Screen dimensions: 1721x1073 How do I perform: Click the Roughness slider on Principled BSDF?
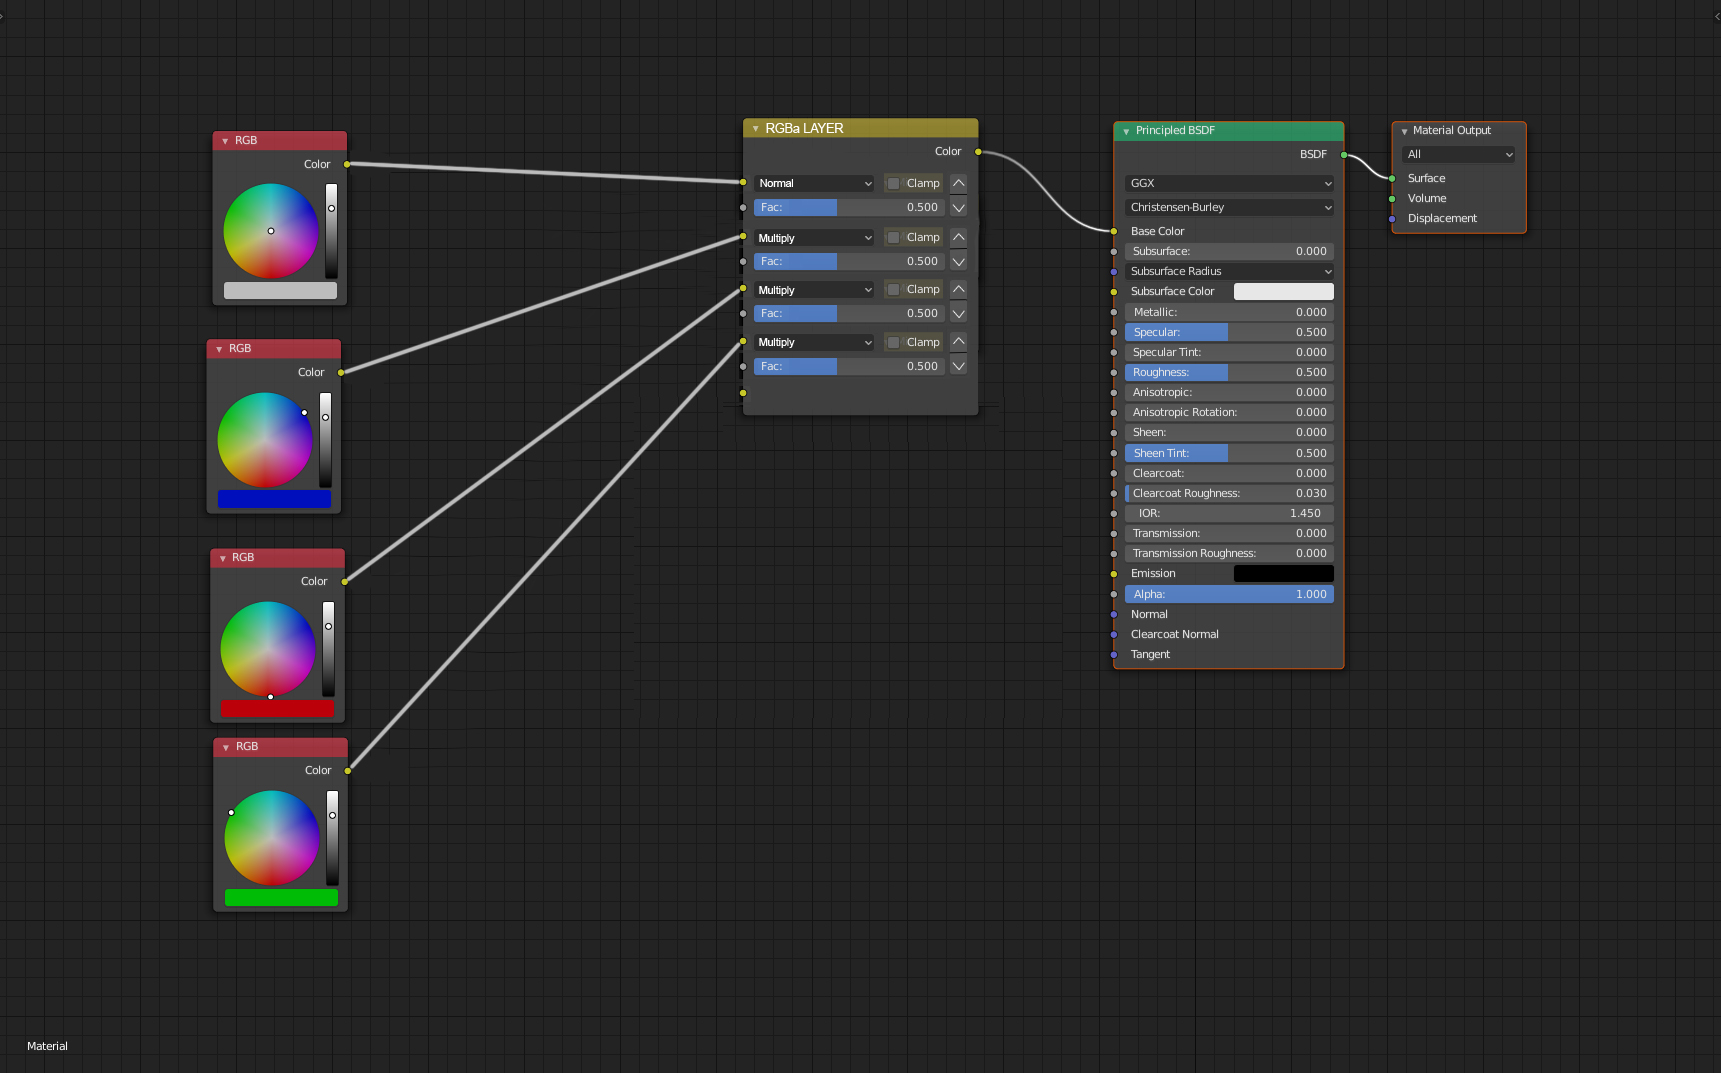tap(1229, 373)
